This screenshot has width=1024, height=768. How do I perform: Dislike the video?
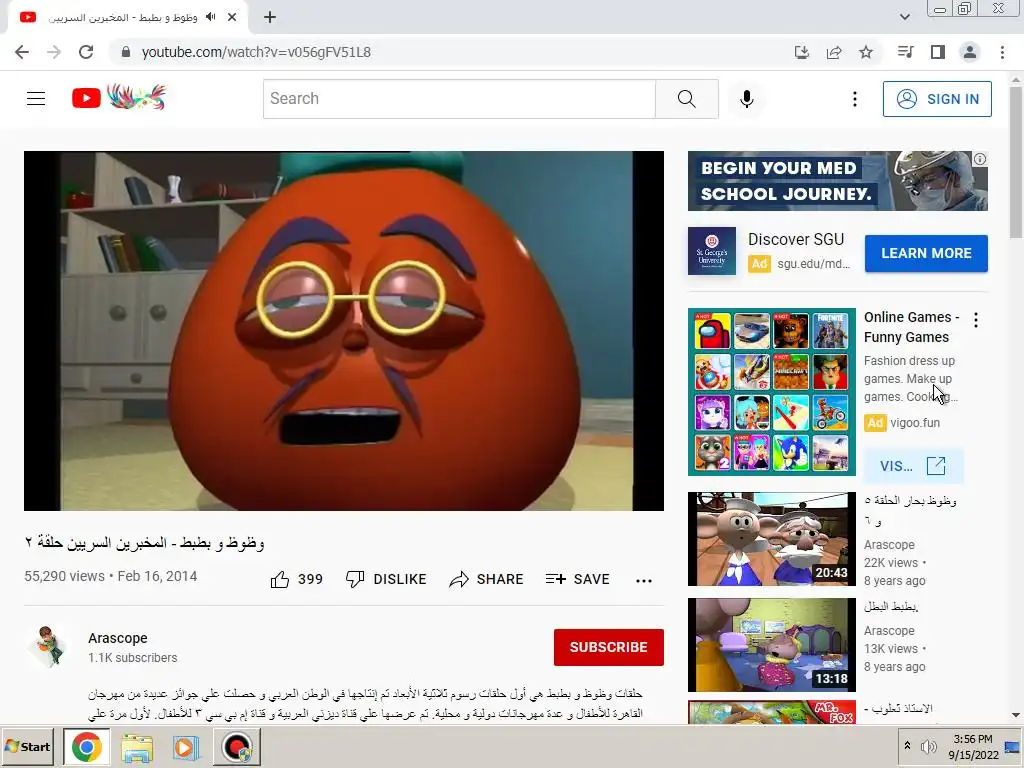(386, 579)
